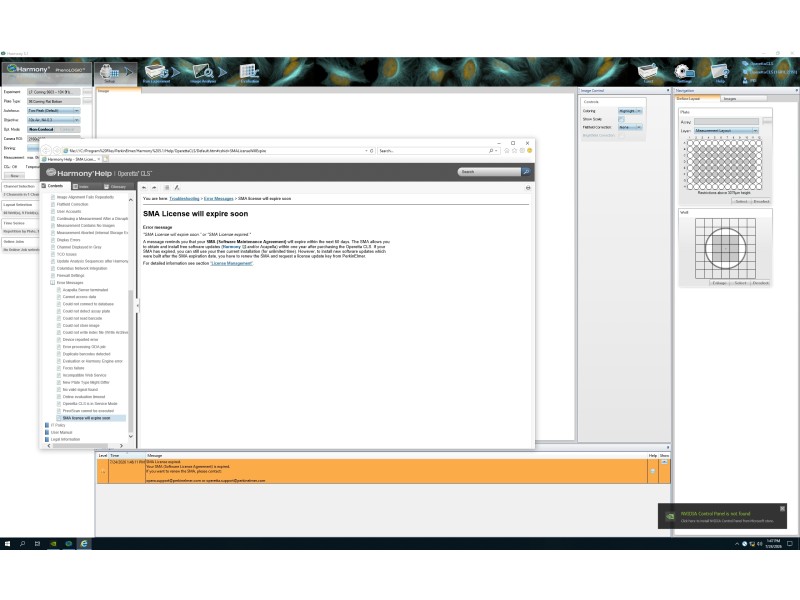Click Enlarge button under well view

[719, 283]
